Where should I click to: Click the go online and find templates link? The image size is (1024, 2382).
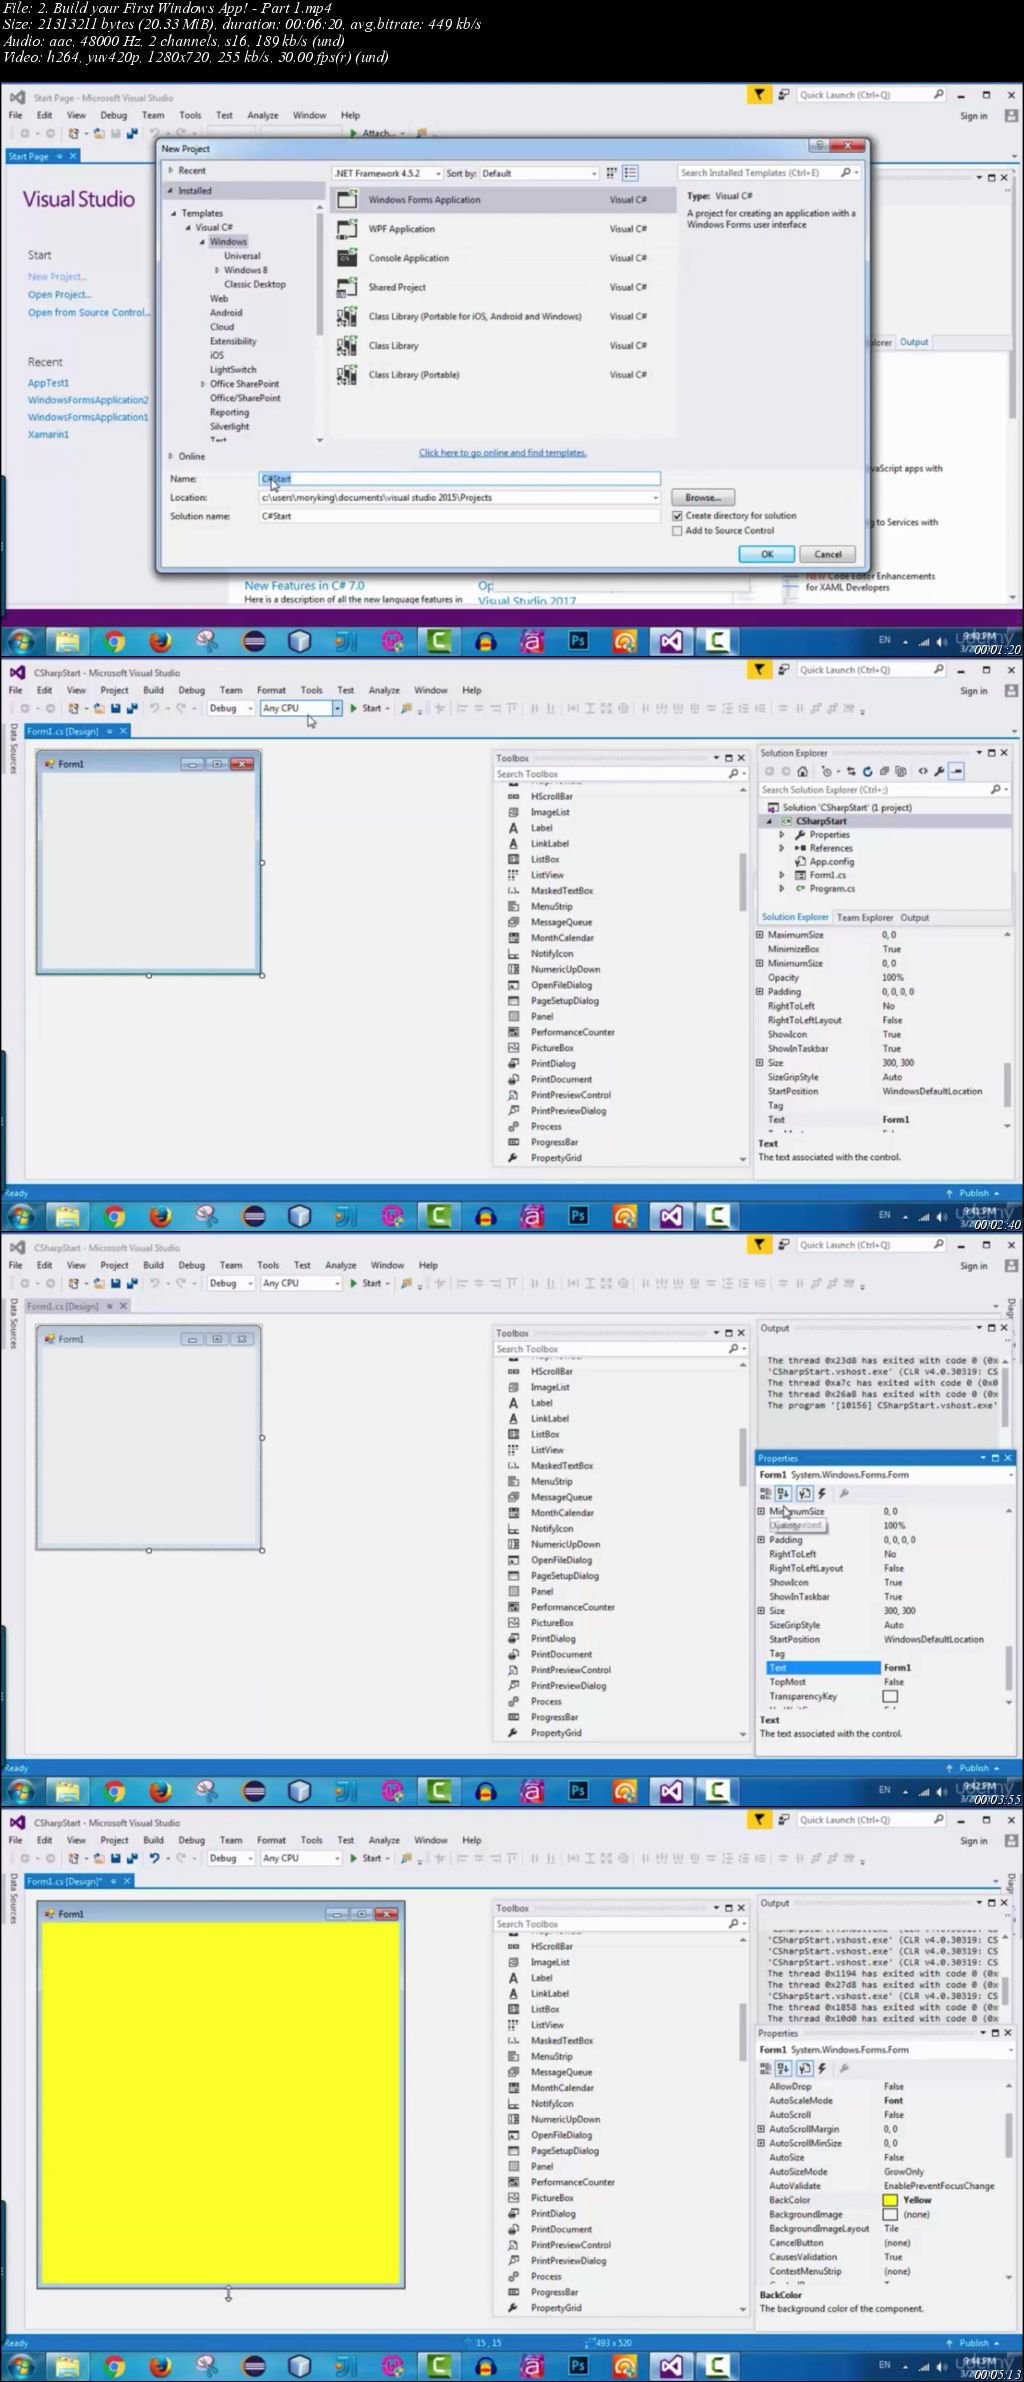pos(503,453)
